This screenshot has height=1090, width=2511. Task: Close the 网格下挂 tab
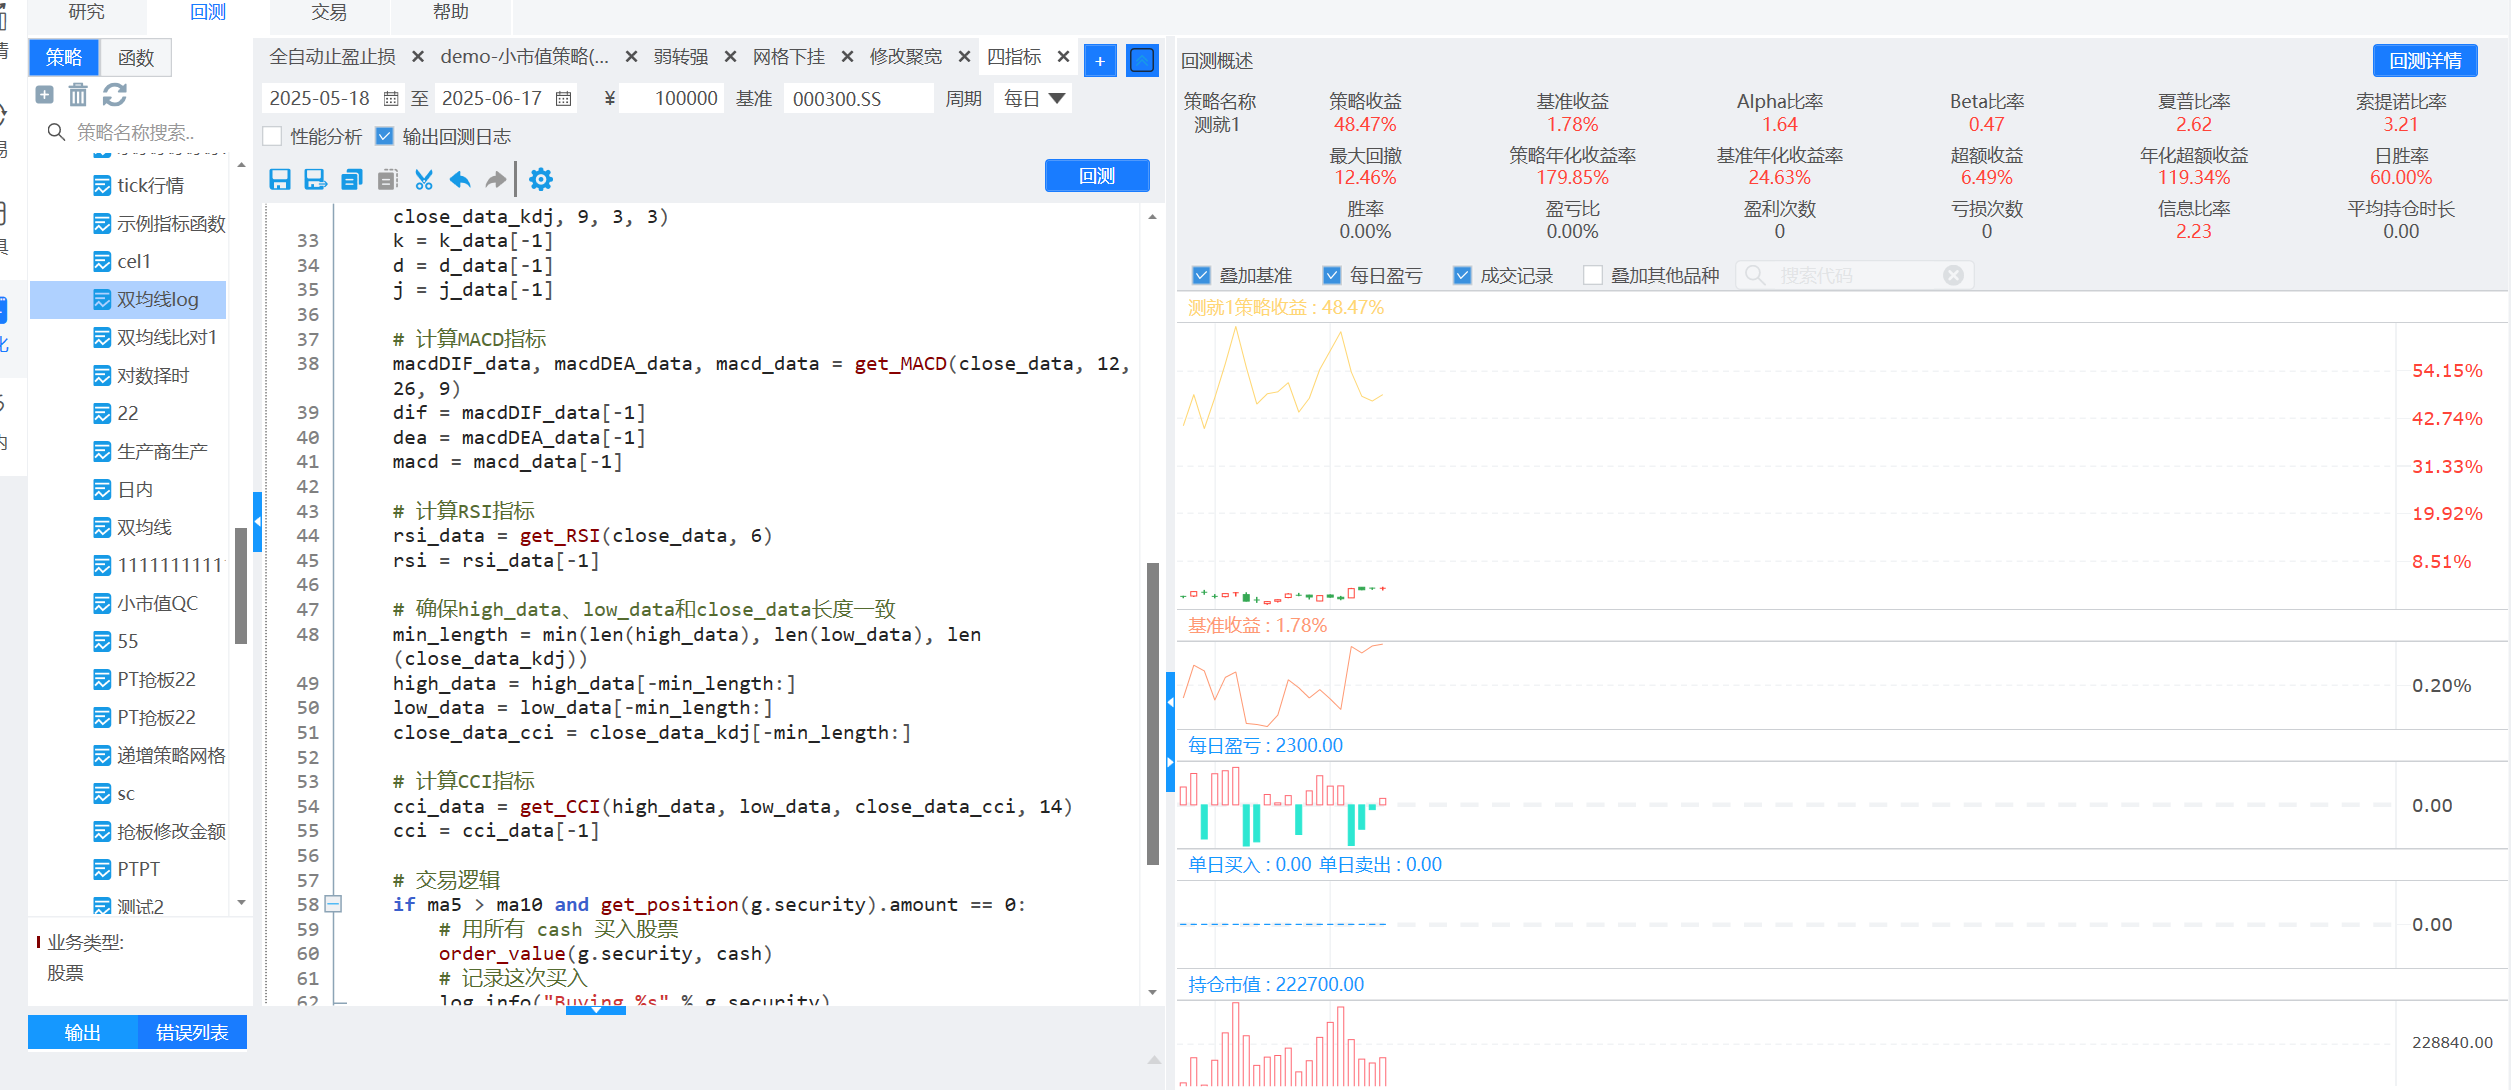847,57
